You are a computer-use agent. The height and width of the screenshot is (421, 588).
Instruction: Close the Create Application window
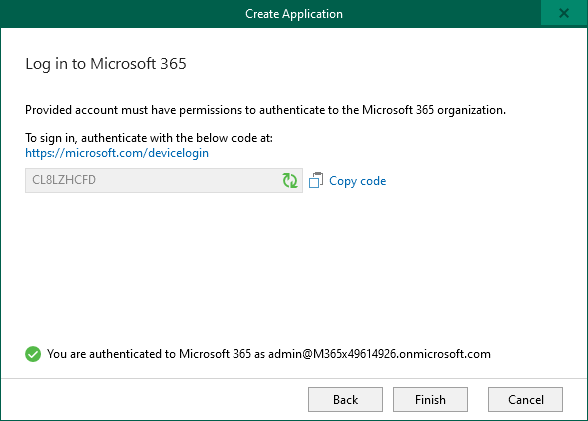coord(564,13)
